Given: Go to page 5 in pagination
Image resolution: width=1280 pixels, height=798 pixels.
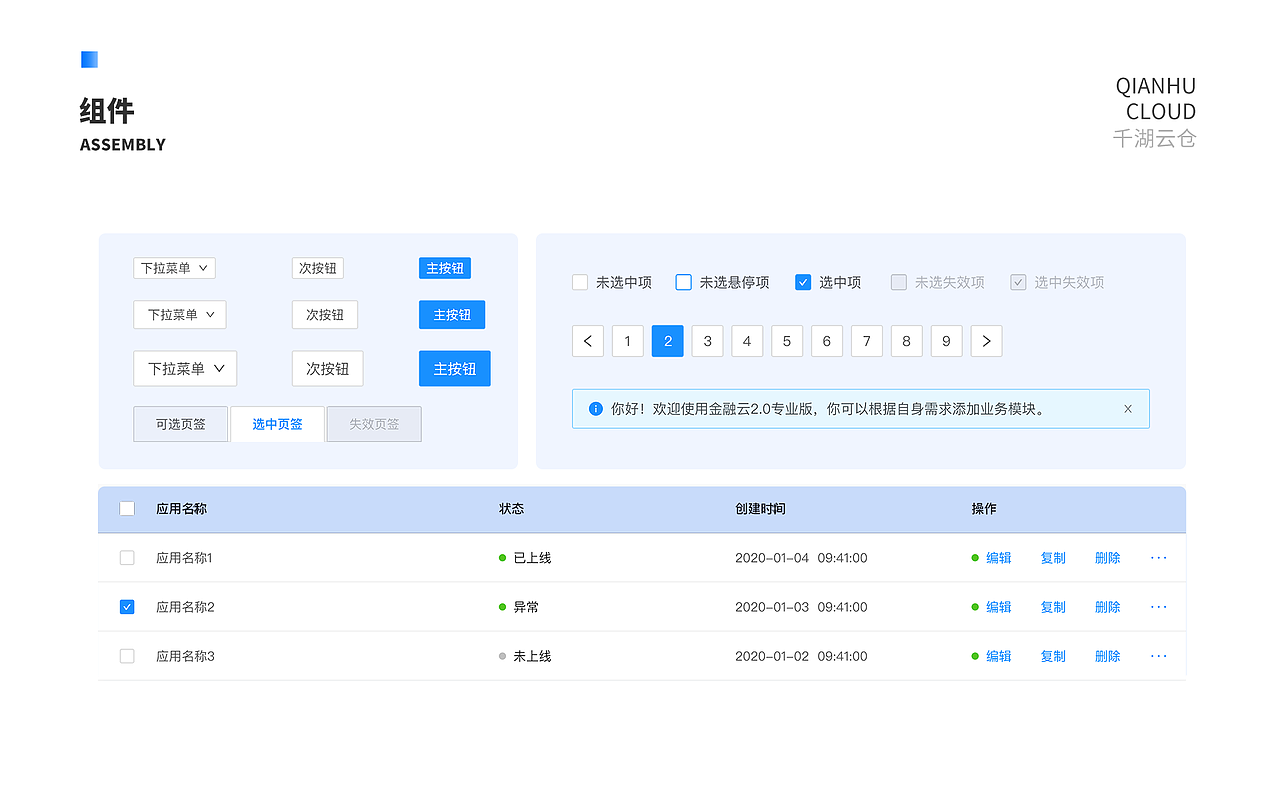Looking at the screenshot, I should click(786, 340).
